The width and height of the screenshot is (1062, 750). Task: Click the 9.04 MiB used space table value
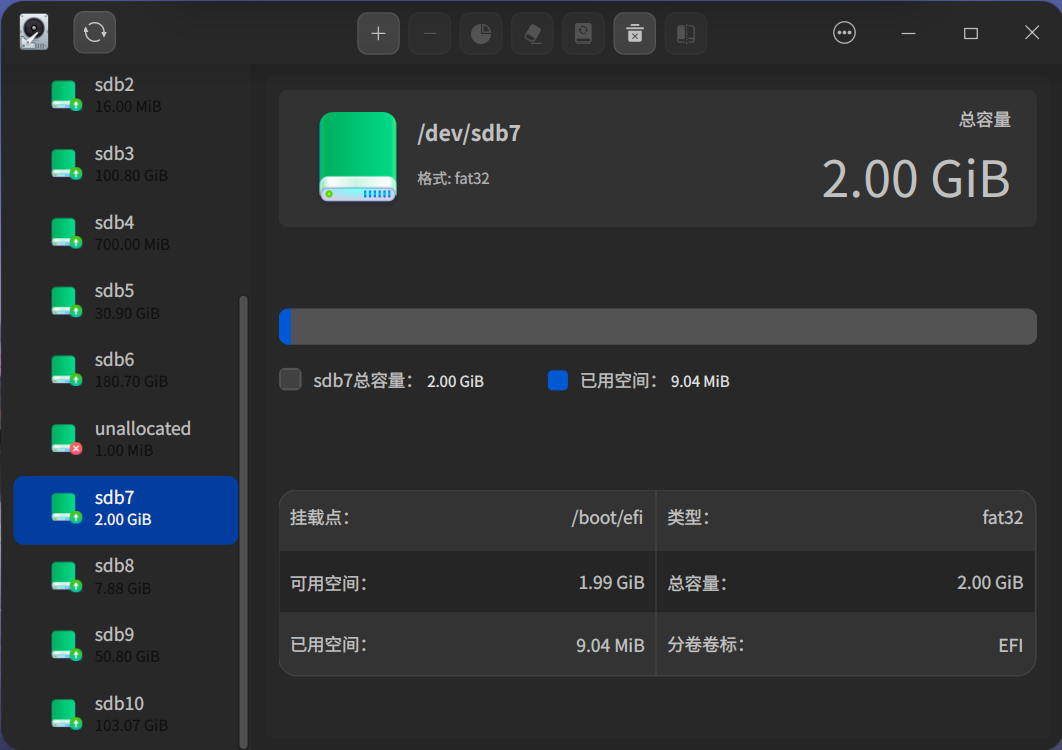pos(610,645)
